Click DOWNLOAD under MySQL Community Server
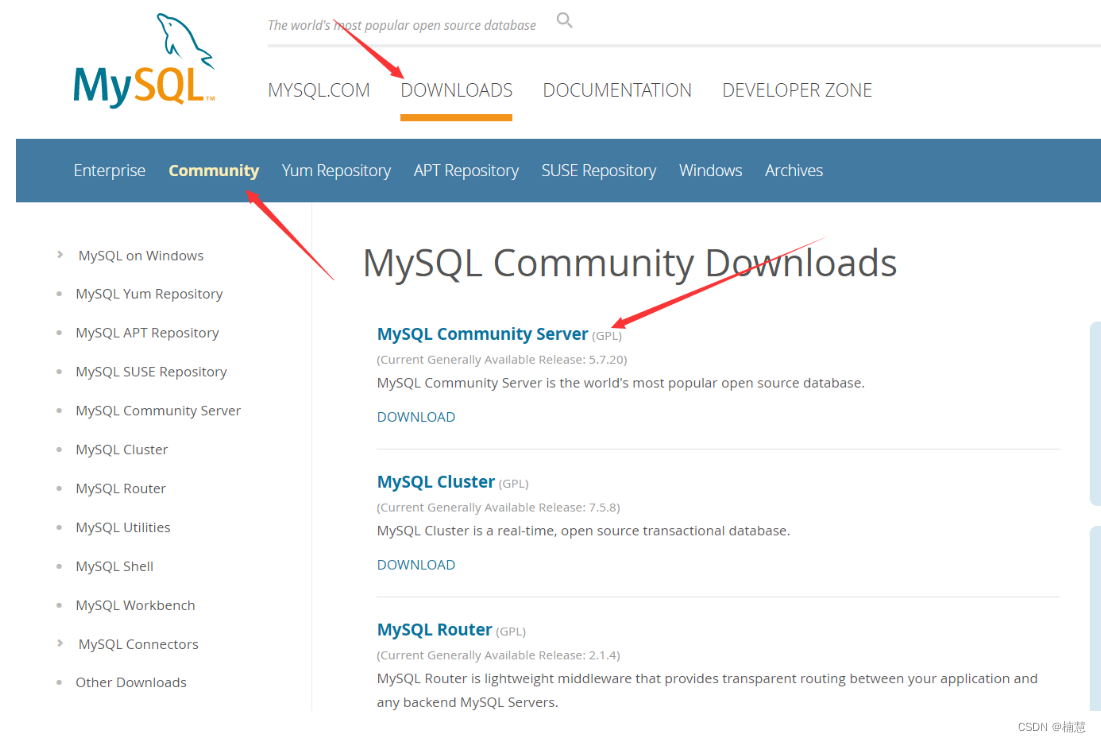This screenshot has width=1101, height=742. [x=416, y=417]
